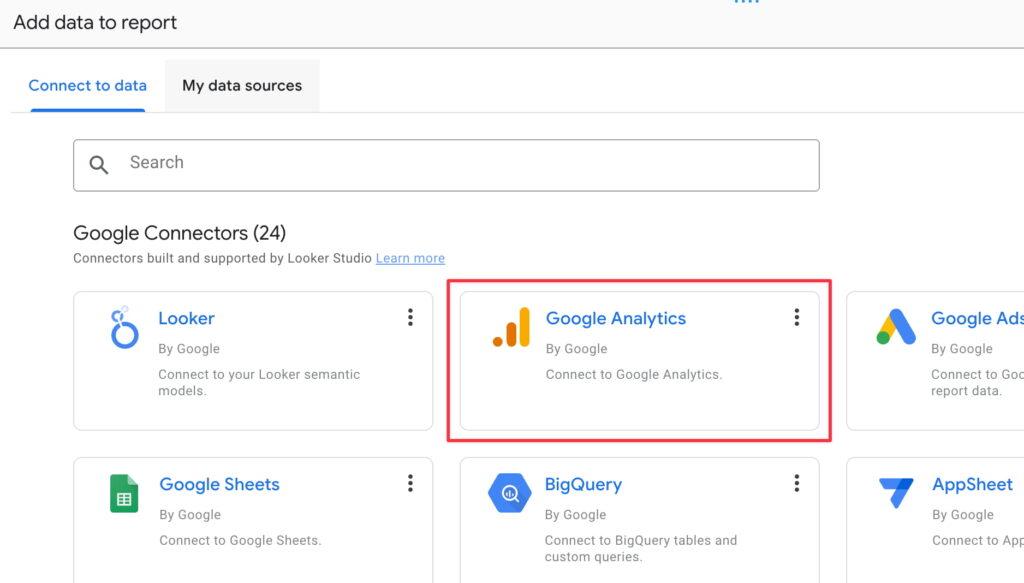Viewport: 1024px width, 583px height.
Task: Choose the Looker connector title
Action: 186,319
